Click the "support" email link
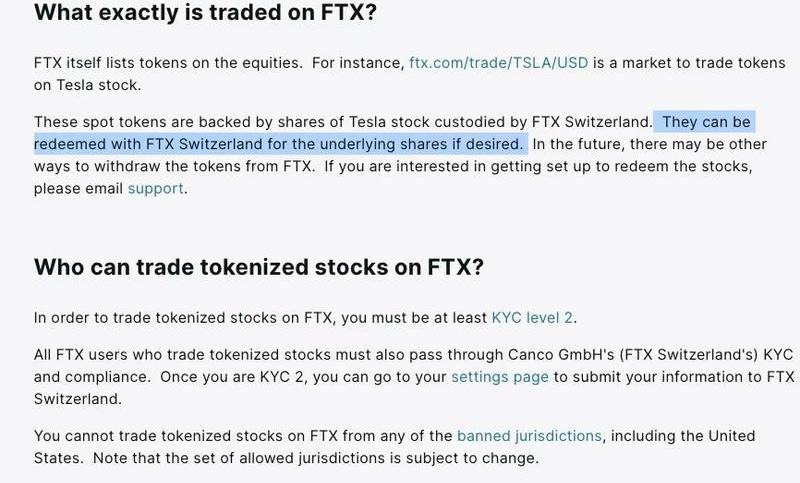The image size is (800, 483). [155, 188]
